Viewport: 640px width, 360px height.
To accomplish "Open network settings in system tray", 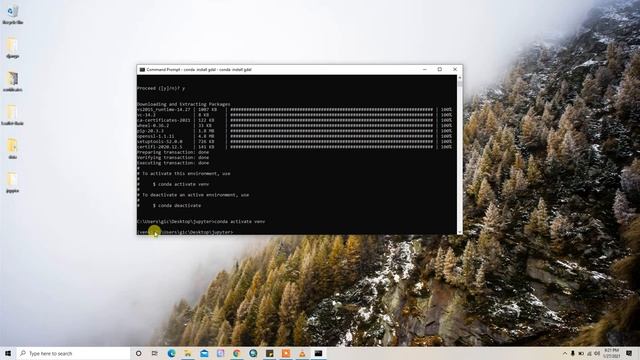I will [x=589, y=353].
